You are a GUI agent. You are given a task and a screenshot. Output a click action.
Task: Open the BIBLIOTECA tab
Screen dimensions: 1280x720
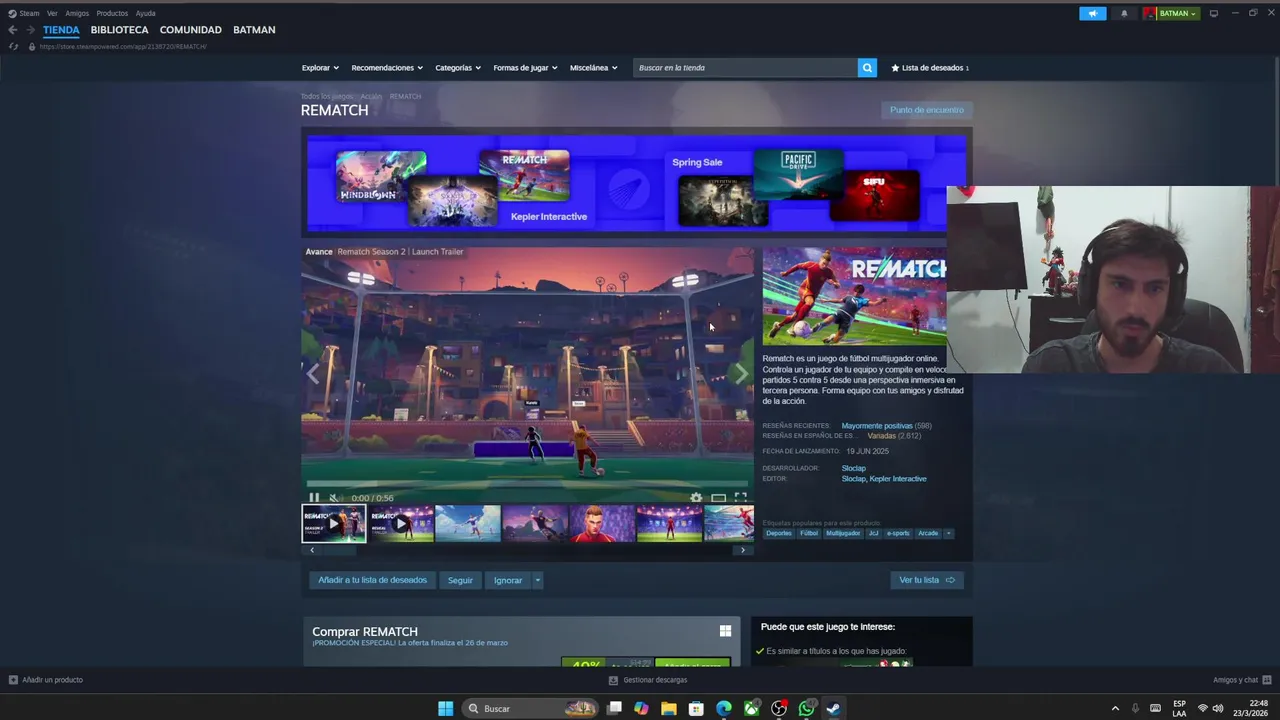119,30
